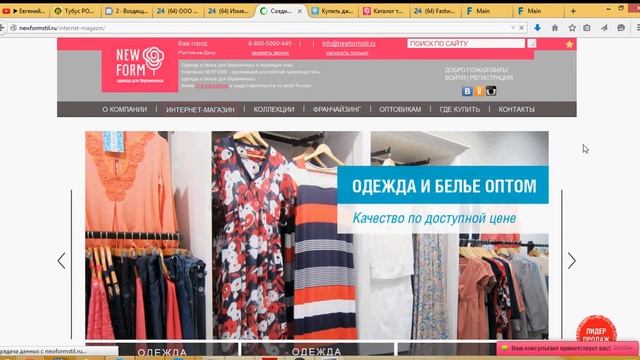The height and width of the screenshot is (360, 640).
Task: Go to browser home page icon
Action: pyautogui.click(x=555, y=28)
